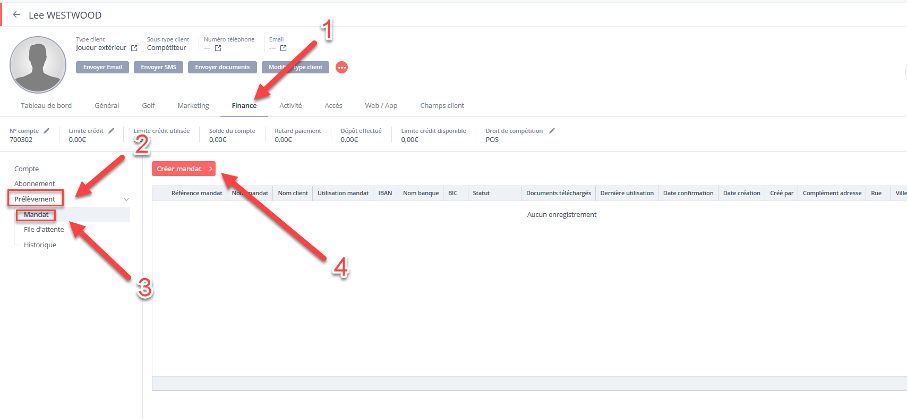Click the Créer mandat button
This screenshot has width=908, height=420.
coord(184,169)
